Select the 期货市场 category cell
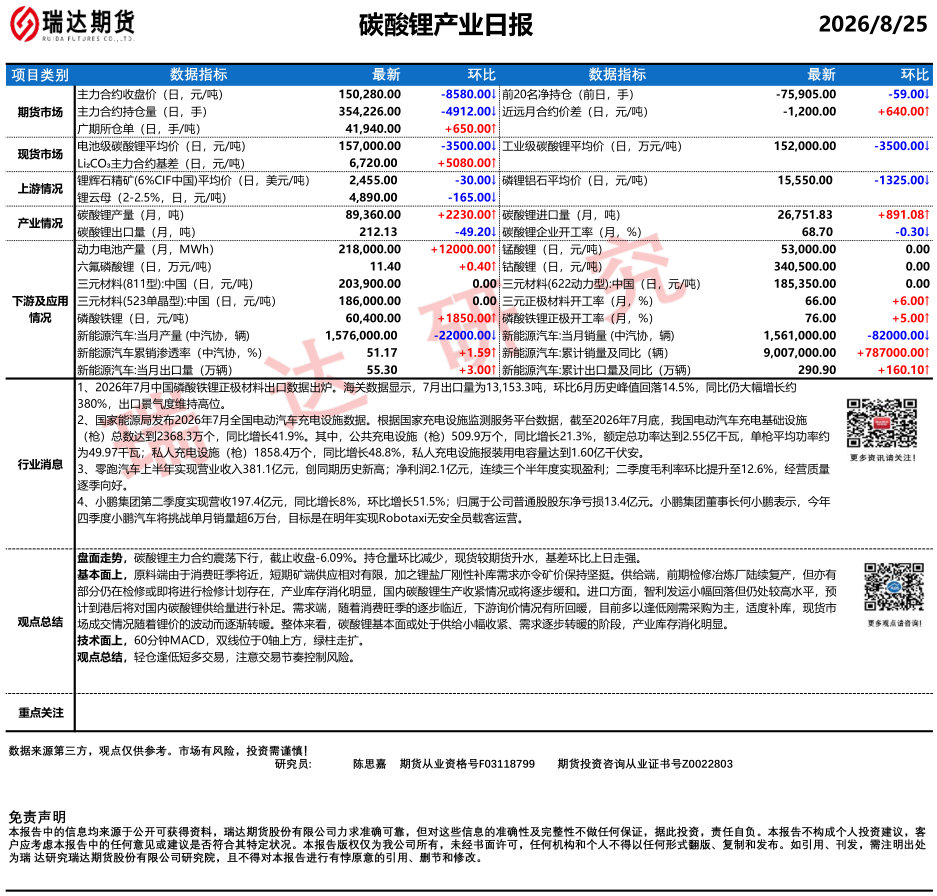Image resolution: width=937 pixels, height=896 pixels. coord(40,112)
